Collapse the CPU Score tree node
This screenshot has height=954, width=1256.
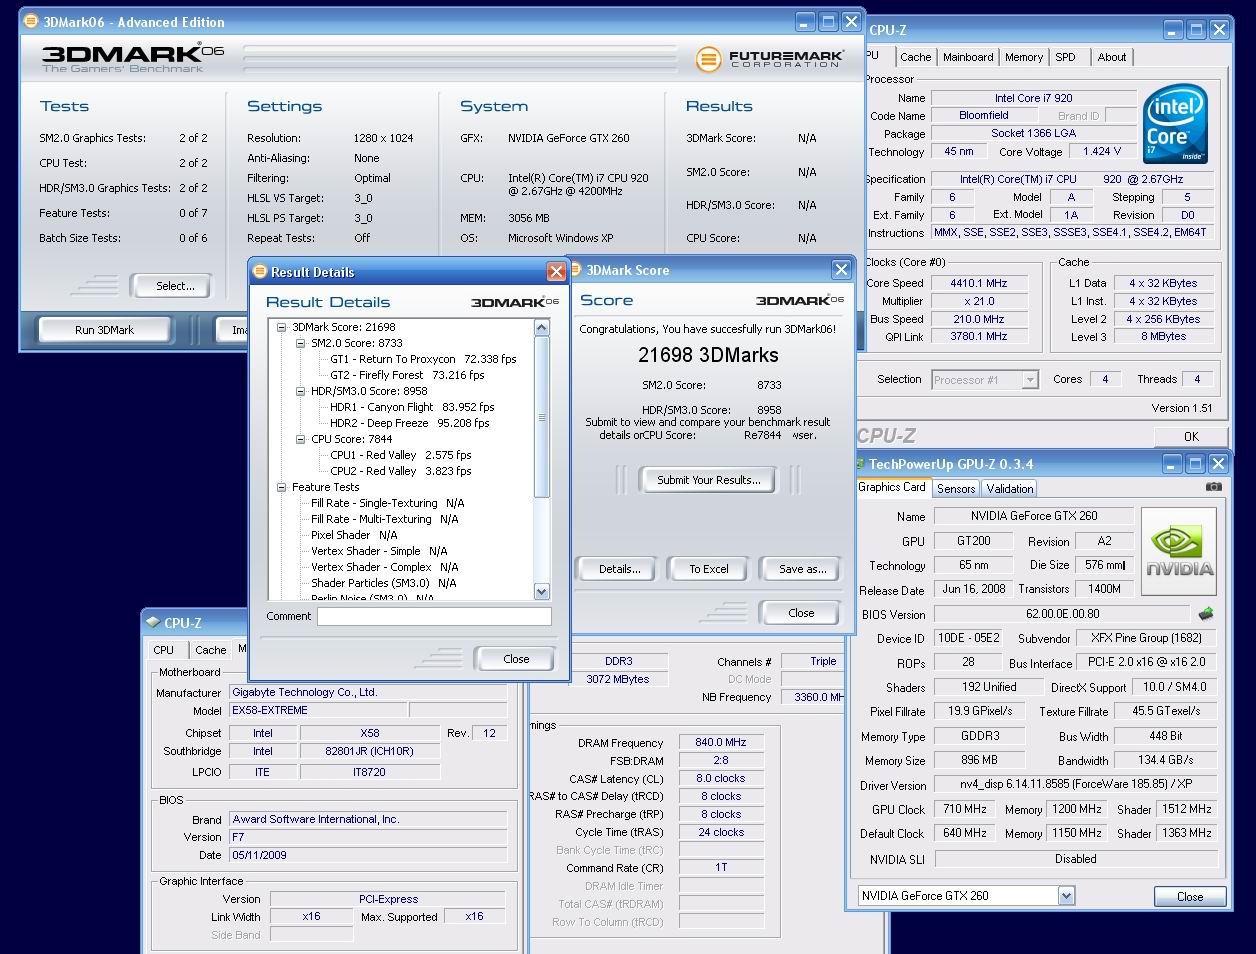(x=301, y=439)
